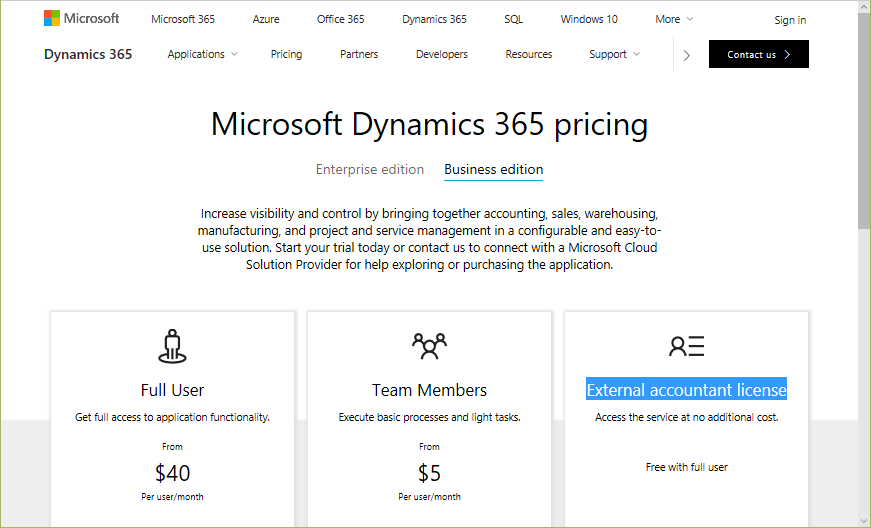This screenshot has height=528, width=871.
Task: Open the Partners navigation link
Action: click(359, 54)
